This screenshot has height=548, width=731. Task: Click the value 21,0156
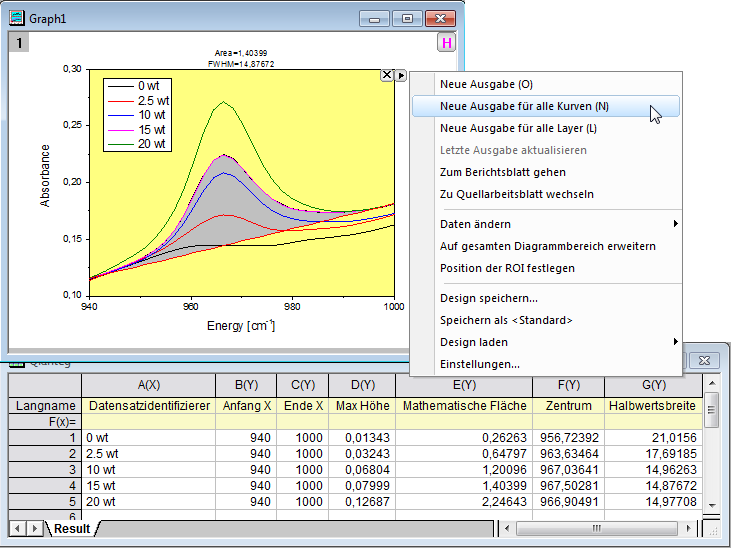pyautogui.click(x=654, y=437)
